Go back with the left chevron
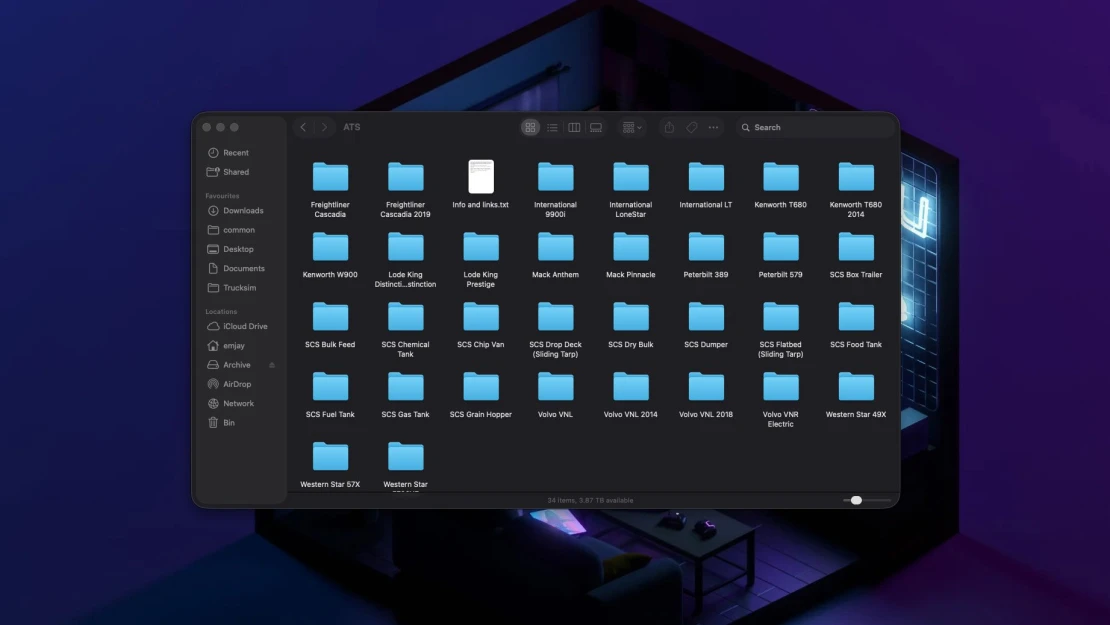 pos(303,127)
